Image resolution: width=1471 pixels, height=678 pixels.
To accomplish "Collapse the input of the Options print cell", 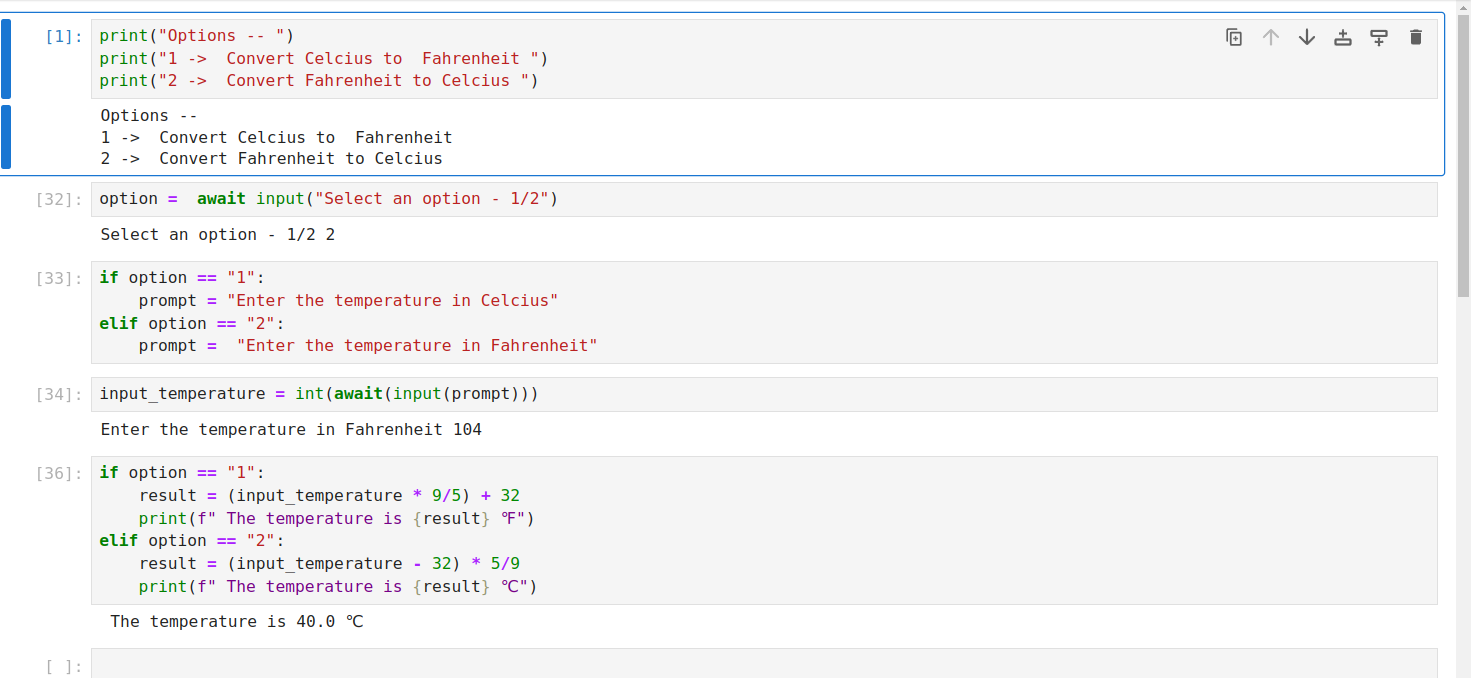I will (x=8, y=58).
